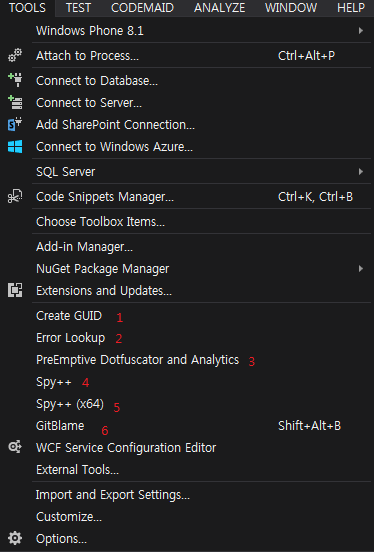Screen dimensions: 374x552
Task: Expand the NuGet Package Manager submenu arrow
Action: tap(361, 269)
